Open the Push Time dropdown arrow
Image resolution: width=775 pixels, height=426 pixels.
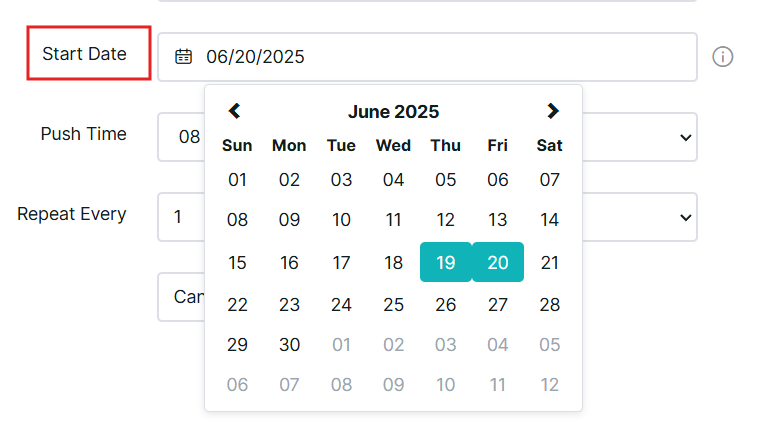(686, 137)
